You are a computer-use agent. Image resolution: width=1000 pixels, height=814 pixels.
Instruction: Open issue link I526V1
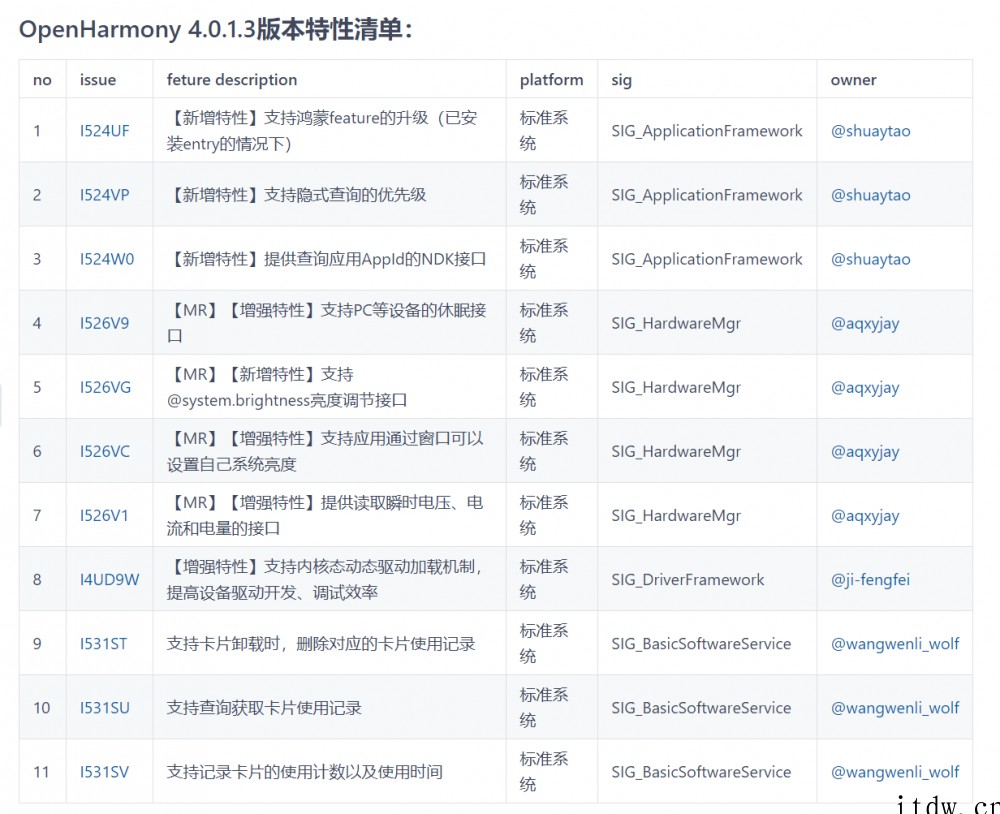pyautogui.click(x=104, y=515)
